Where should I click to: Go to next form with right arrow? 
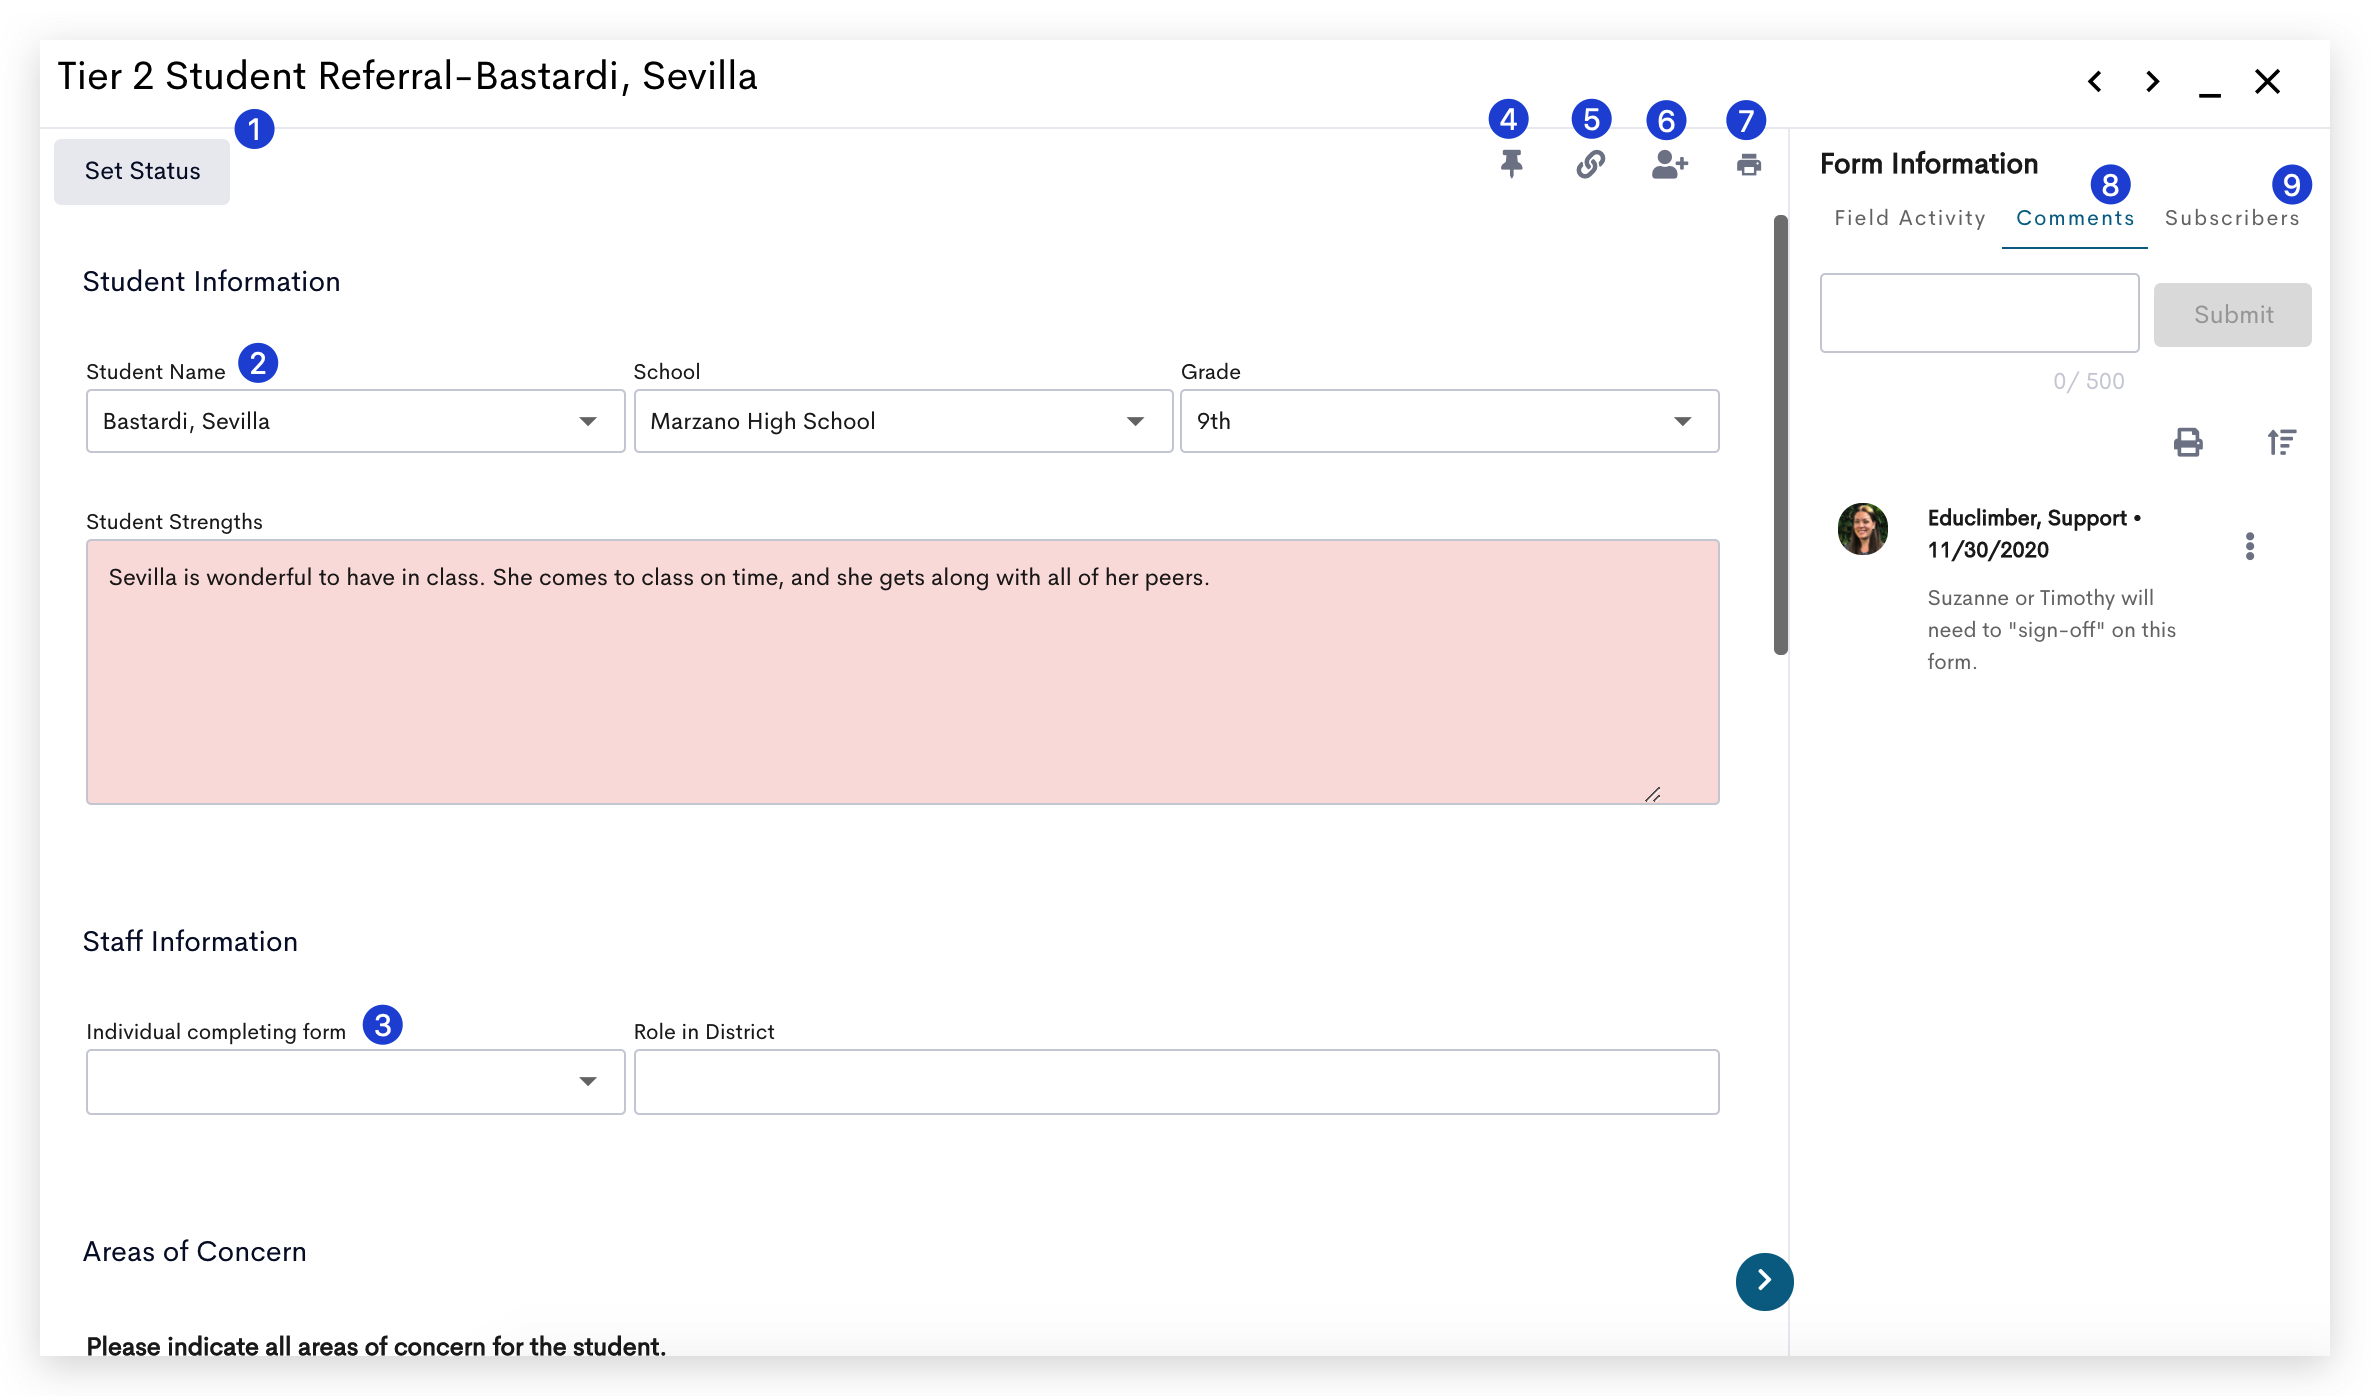tap(2153, 81)
